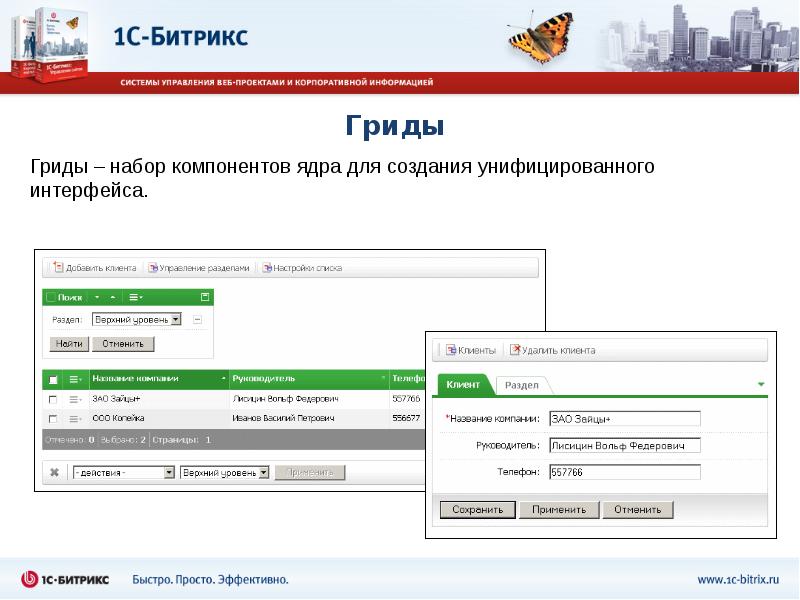Click the grid's disabled Применить button
800x600 pixels.
point(310,473)
